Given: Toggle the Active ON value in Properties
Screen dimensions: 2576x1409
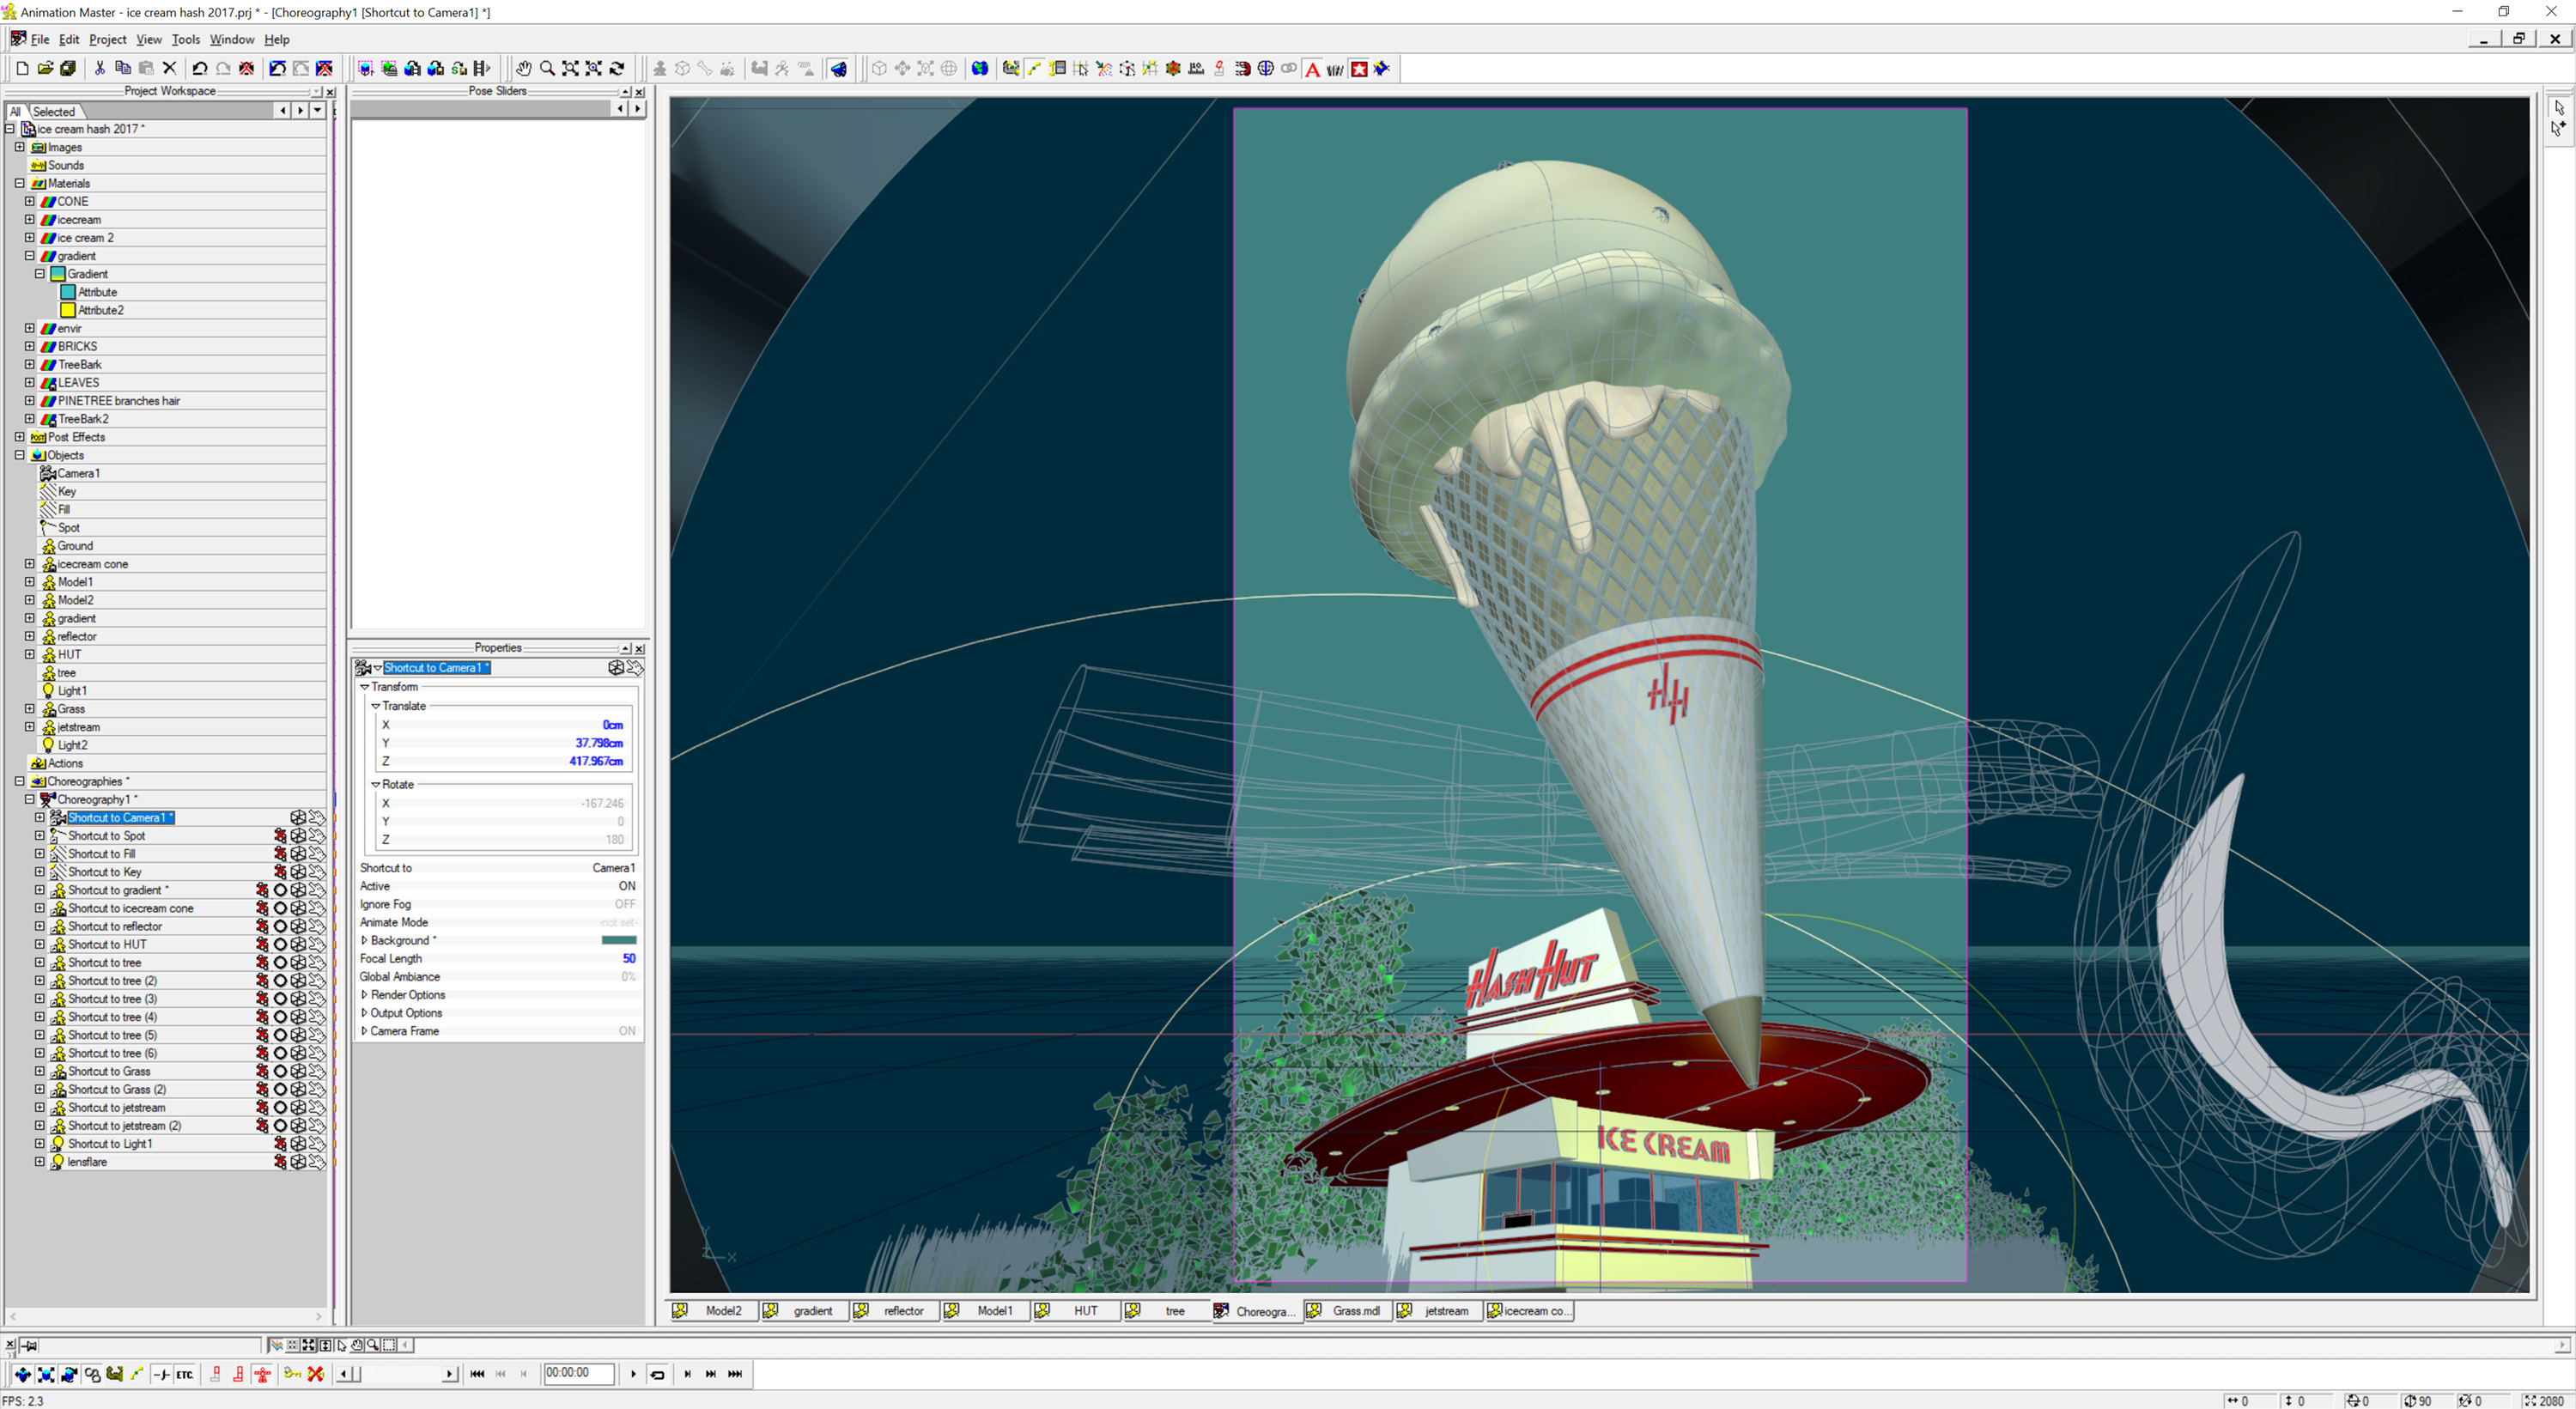Looking at the screenshot, I should point(627,886).
